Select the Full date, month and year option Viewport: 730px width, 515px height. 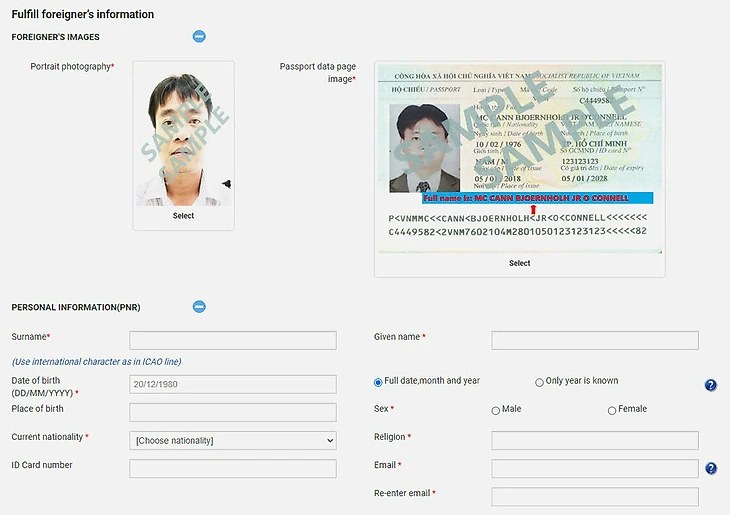pos(378,382)
